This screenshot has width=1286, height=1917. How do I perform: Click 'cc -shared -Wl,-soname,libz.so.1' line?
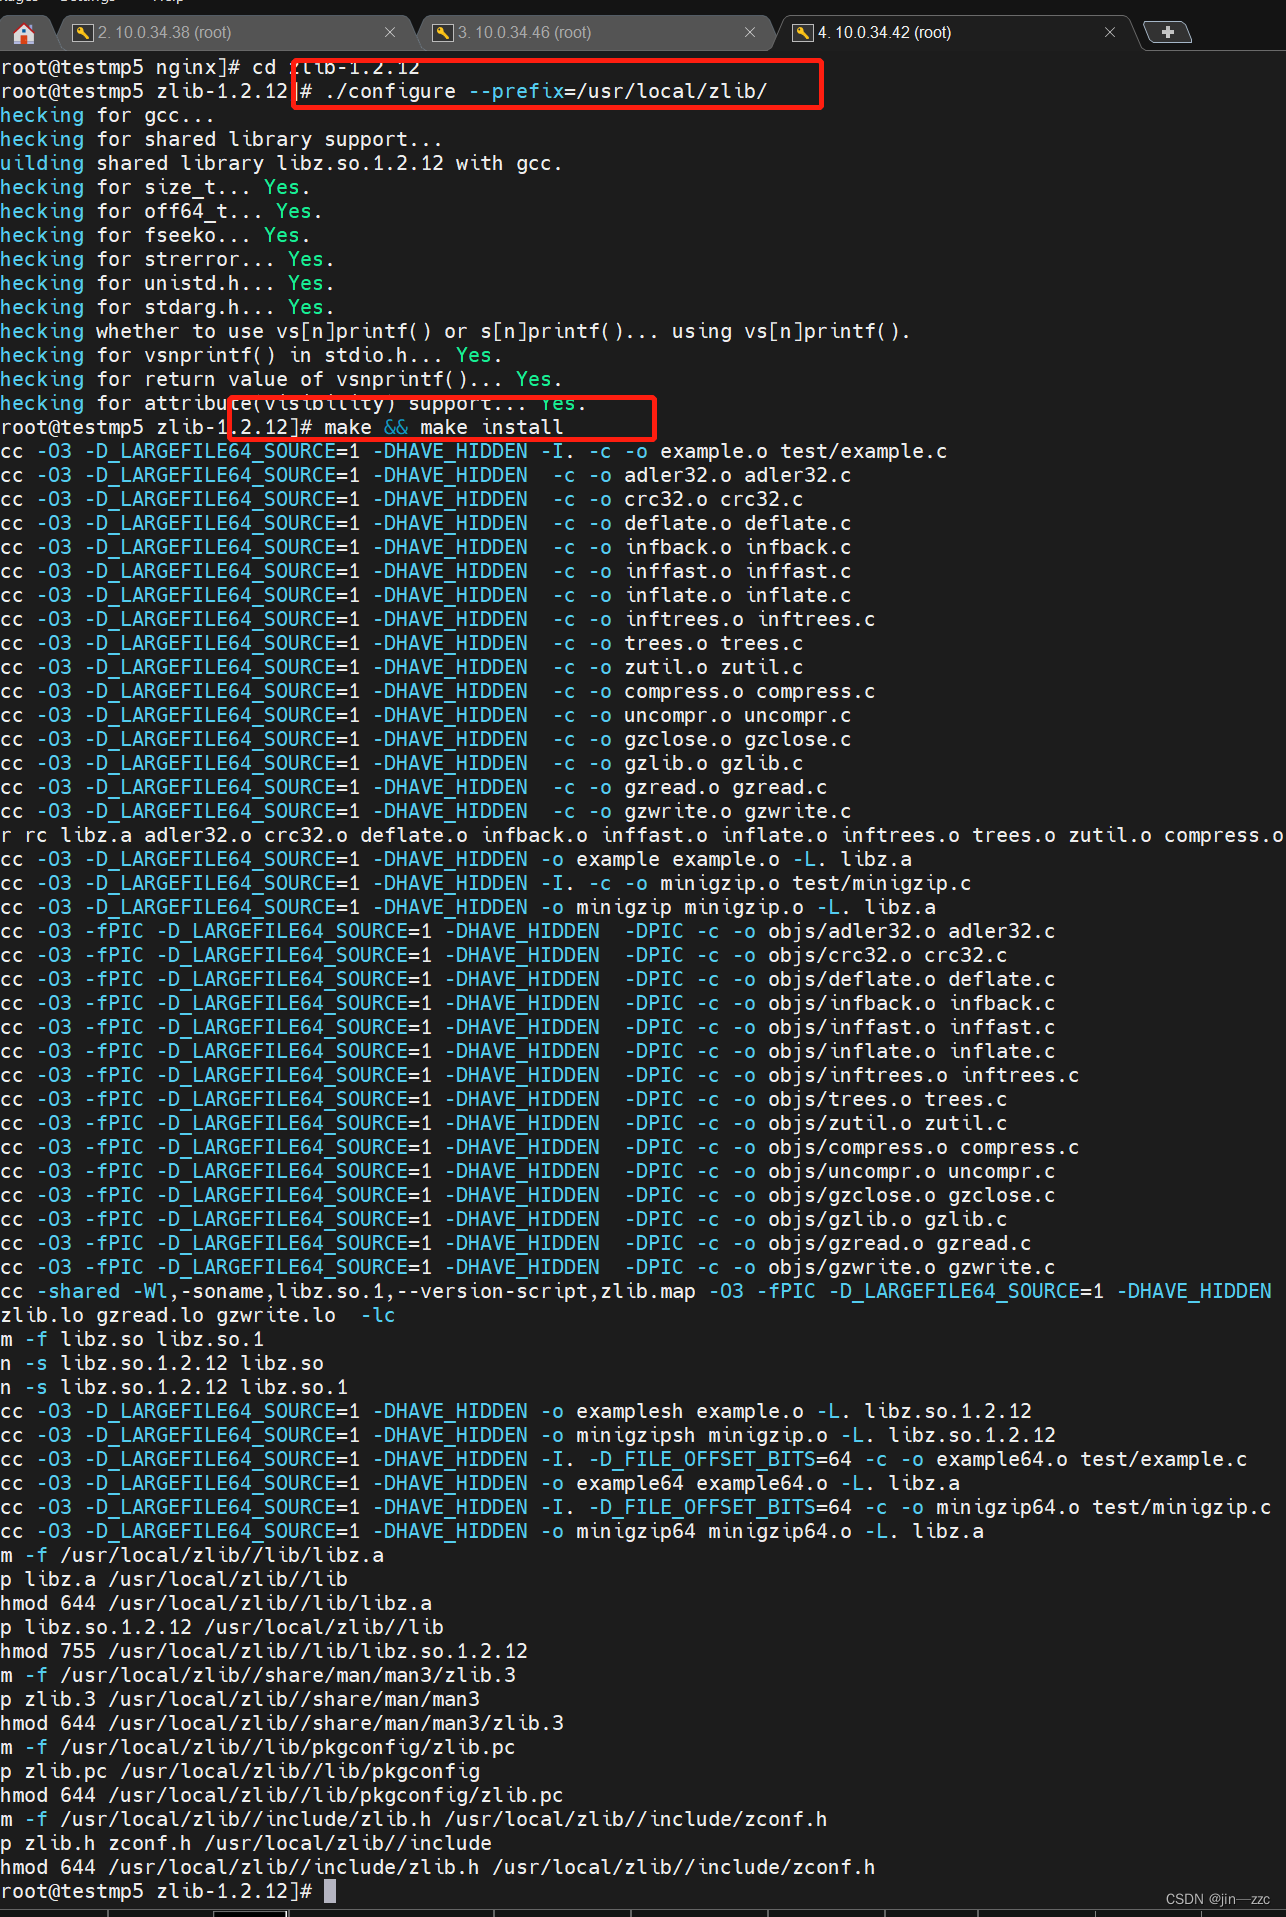click(637, 1291)
